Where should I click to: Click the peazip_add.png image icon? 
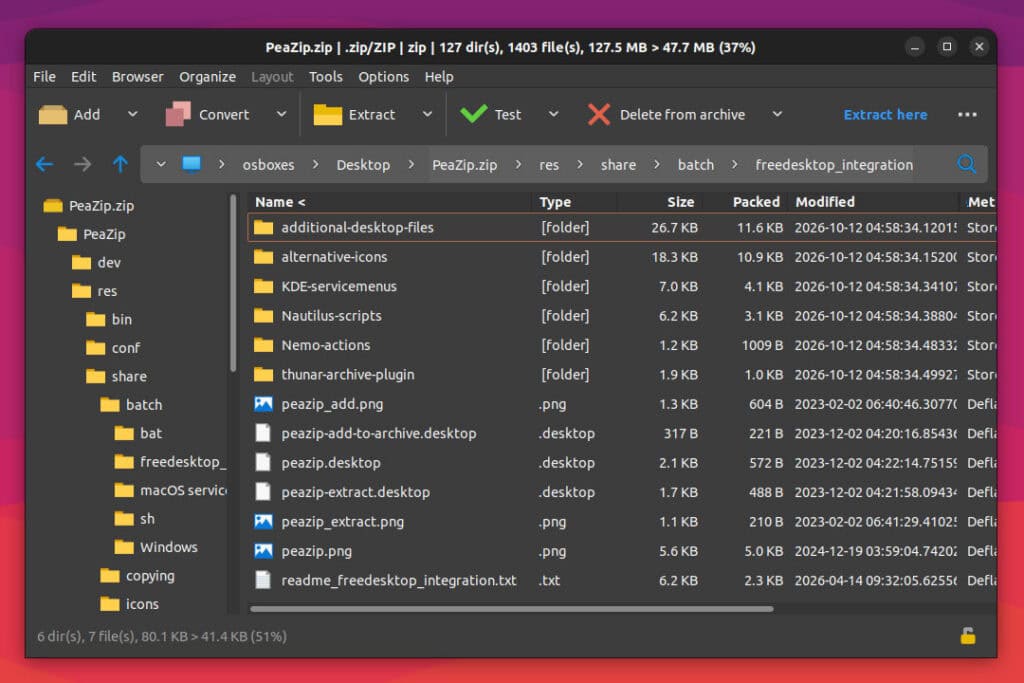tap(263, 404)
